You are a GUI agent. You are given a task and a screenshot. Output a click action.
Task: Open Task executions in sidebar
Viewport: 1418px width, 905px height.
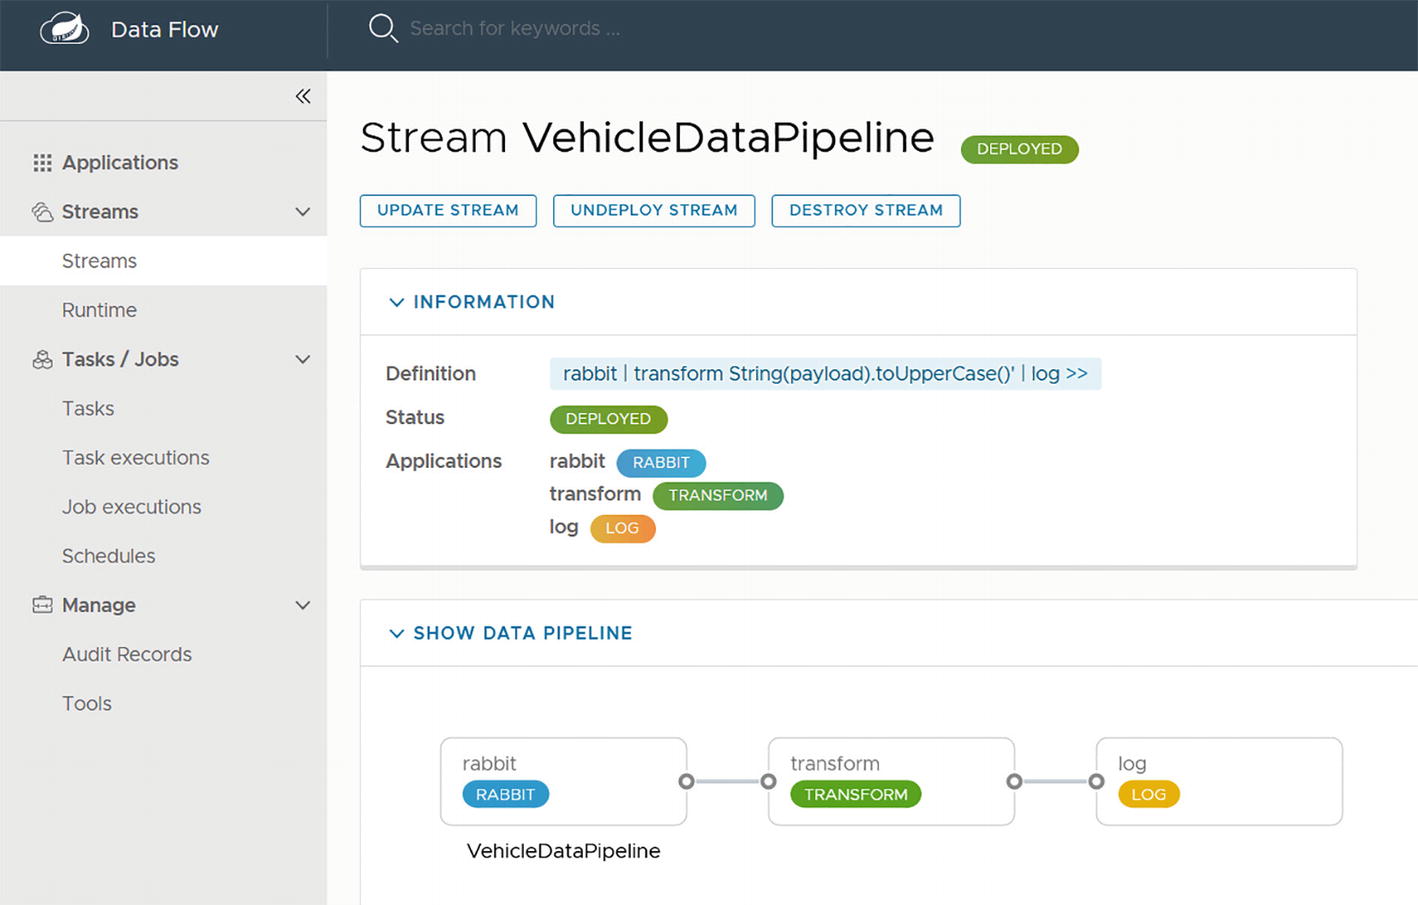(x=136, y=458)
